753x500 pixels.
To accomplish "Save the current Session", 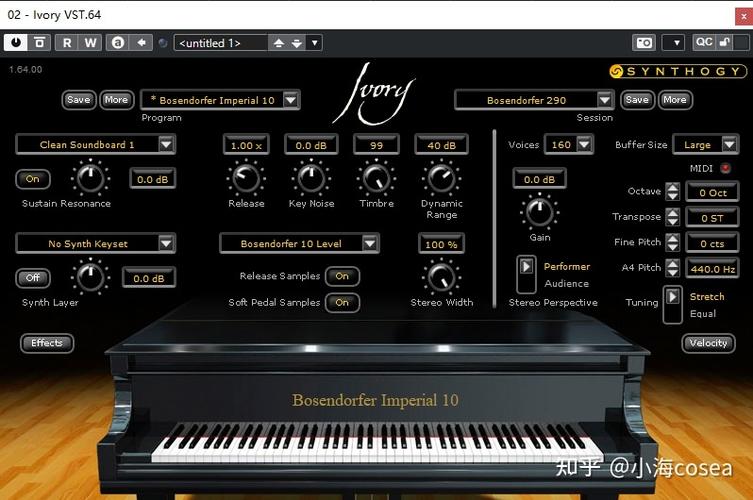I will click(637, 100).
